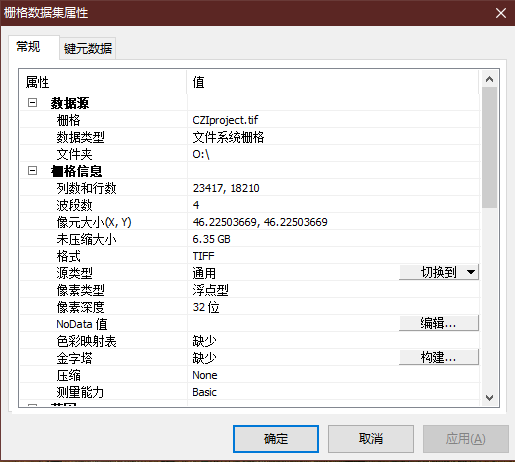Click the 编辑... button for NoData
This screenshot has height=462, width=515.
pos(439,323)
